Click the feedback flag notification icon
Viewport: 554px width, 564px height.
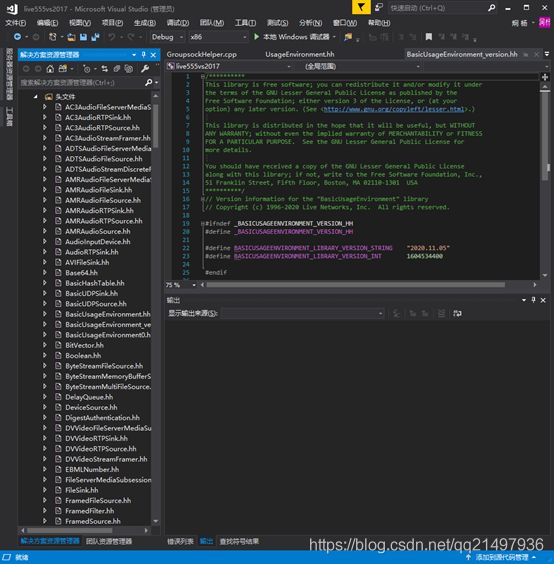point(361,7)
